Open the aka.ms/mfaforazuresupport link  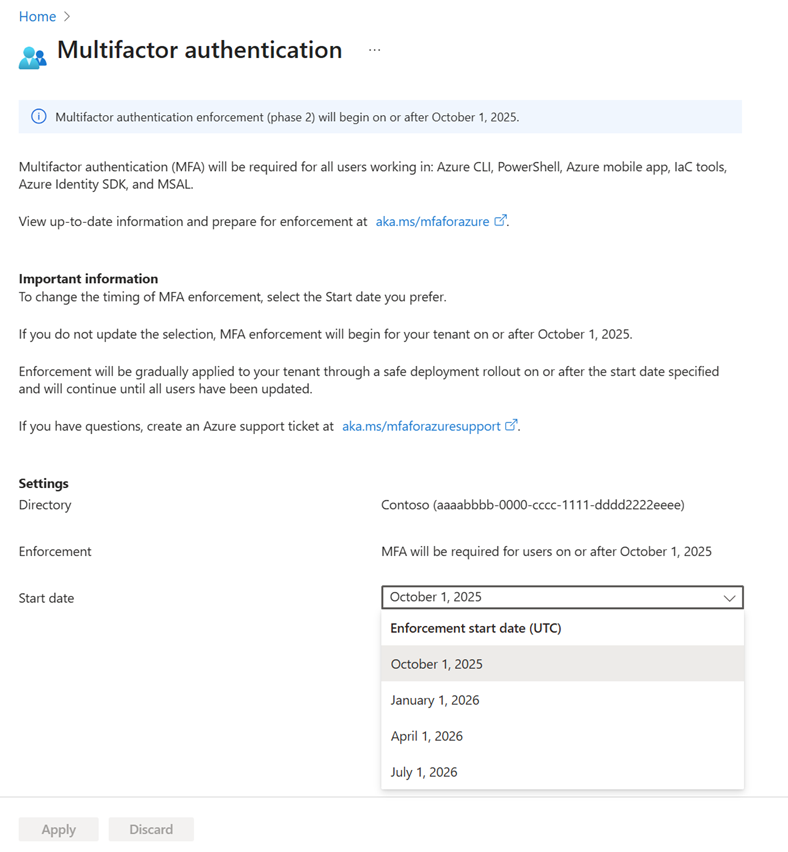(x=423, y=425)
